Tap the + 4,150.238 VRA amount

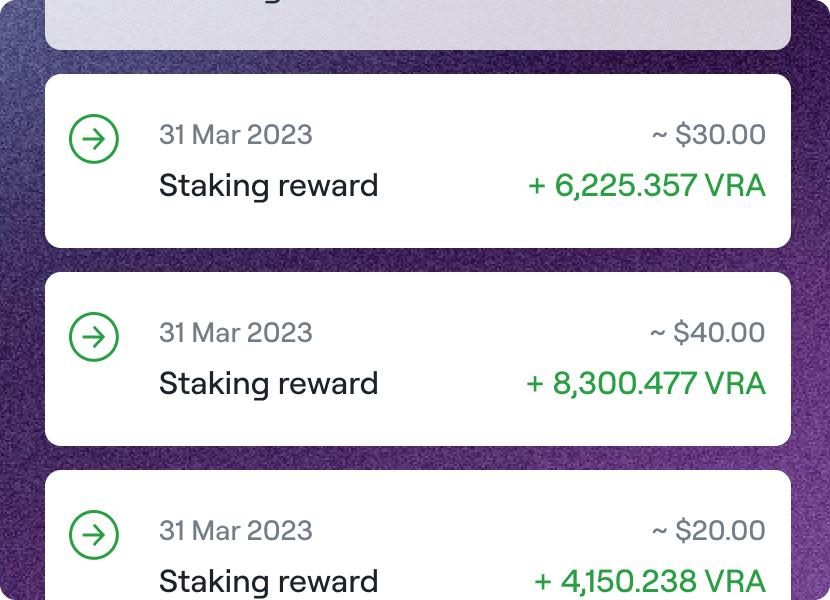click(650, 581)
